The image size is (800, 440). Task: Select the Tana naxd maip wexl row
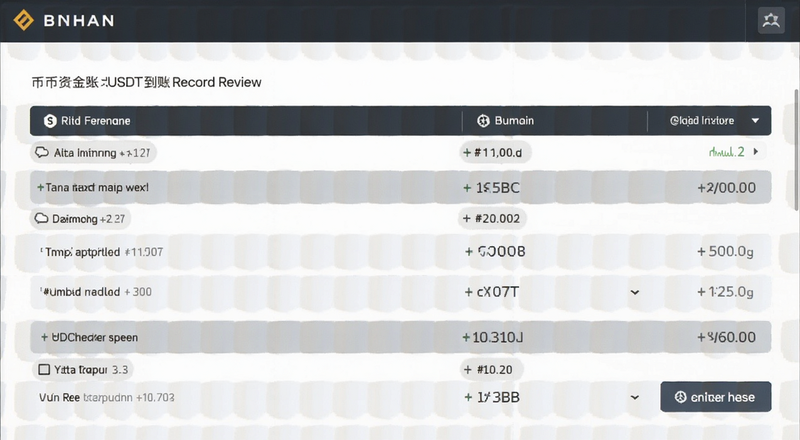pos(401,187)
